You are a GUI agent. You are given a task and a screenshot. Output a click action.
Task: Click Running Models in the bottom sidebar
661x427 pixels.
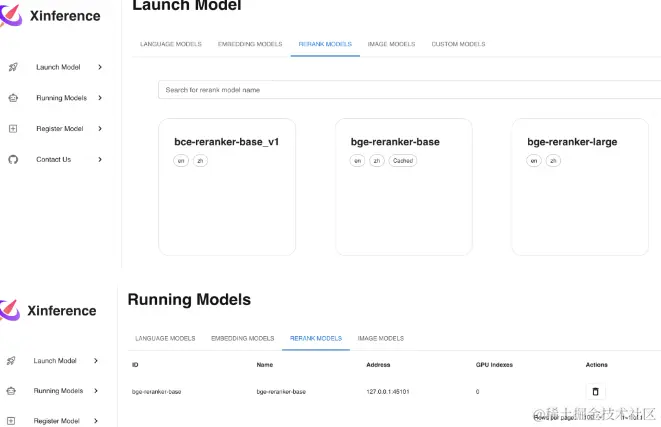(x=58, y=391)
